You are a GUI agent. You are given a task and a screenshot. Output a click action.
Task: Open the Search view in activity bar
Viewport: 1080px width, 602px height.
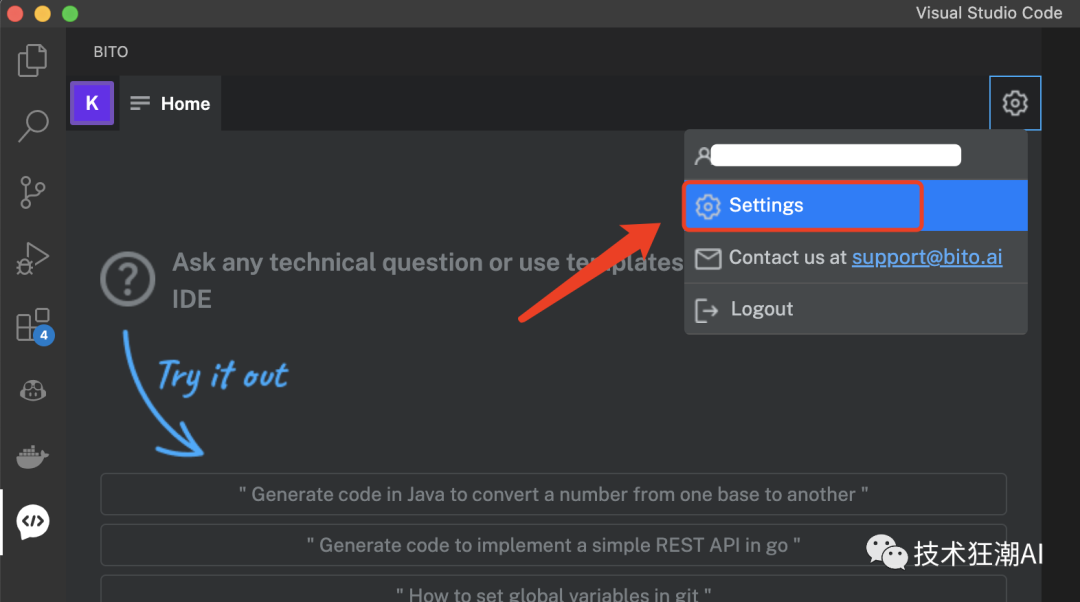pyautogui.click(x=33, y=125)
